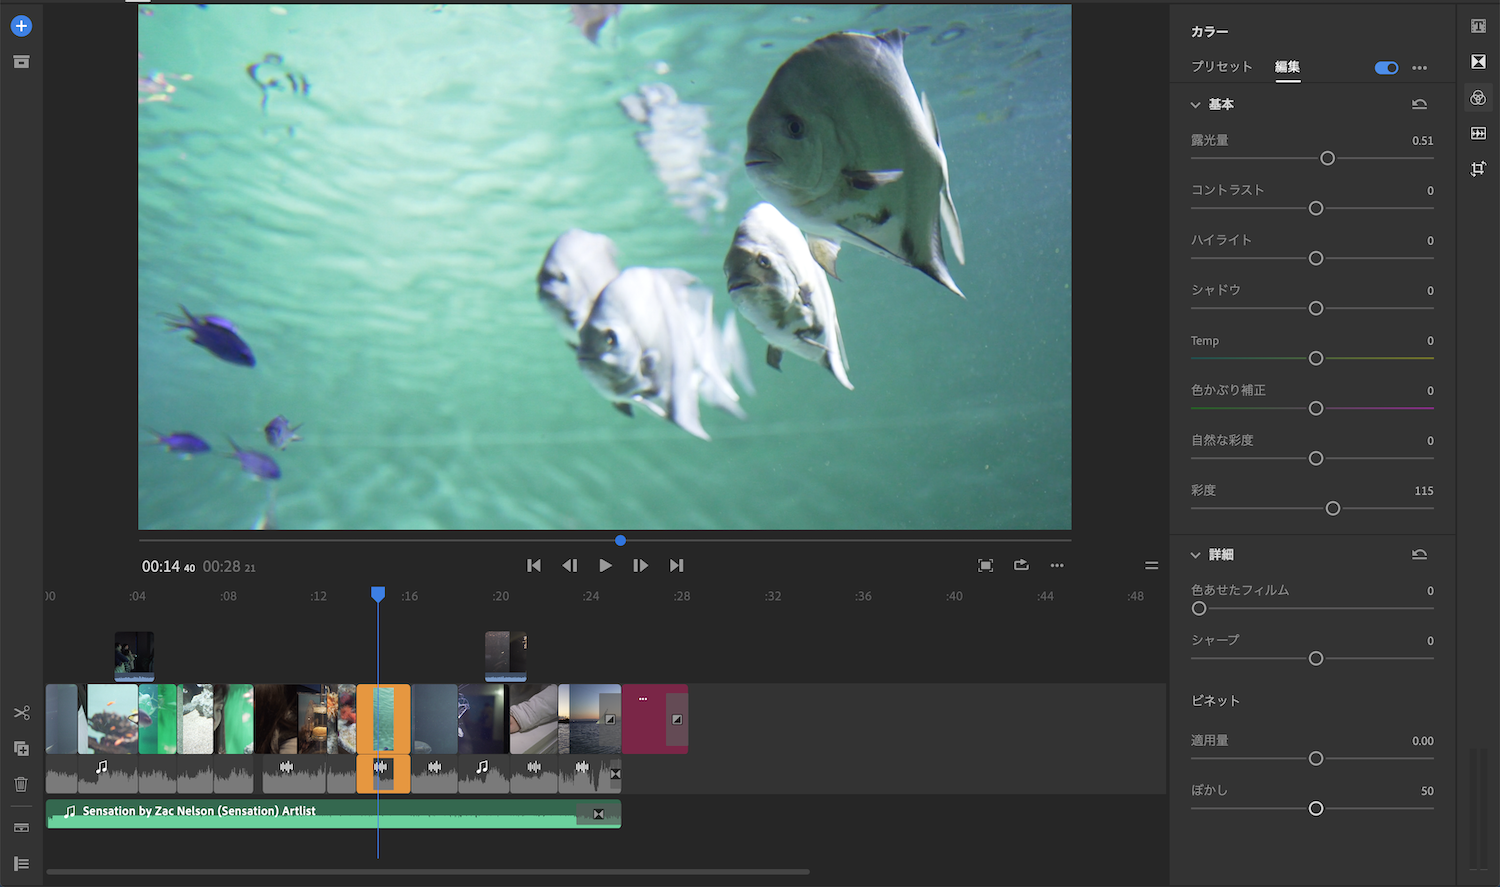1500x887 pixels.
Task: Delete selected clip with trash icon
Action: [x=21, y=785]
